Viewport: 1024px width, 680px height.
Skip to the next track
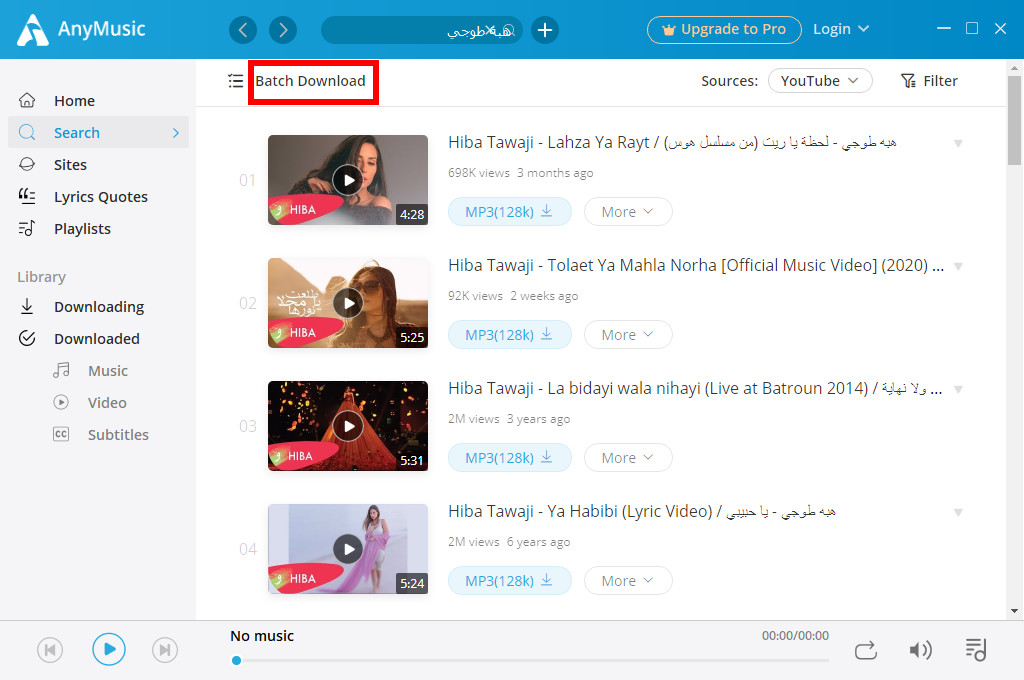click(x=165, y=650)
